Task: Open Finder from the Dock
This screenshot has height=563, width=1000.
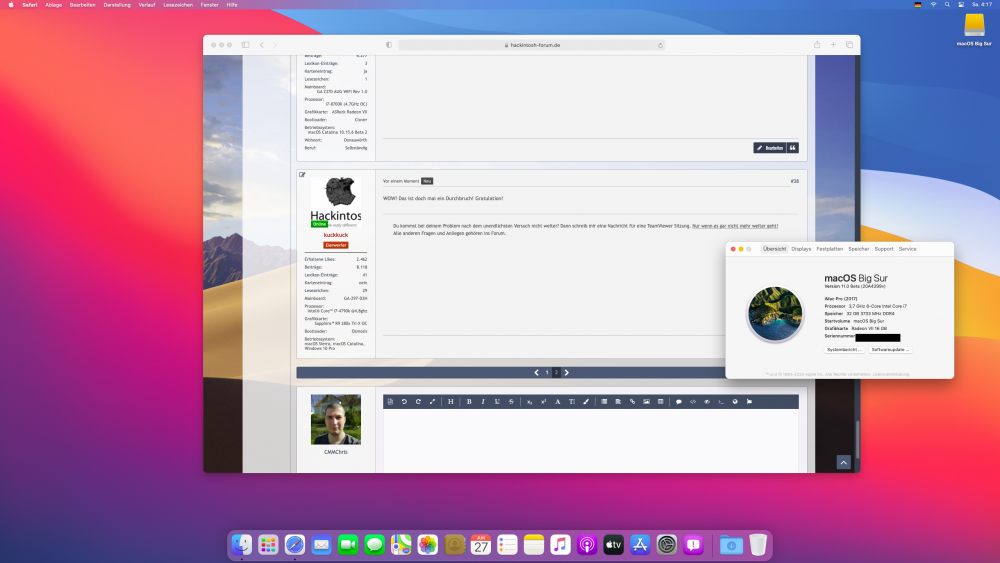Action: tap(242, 545)
